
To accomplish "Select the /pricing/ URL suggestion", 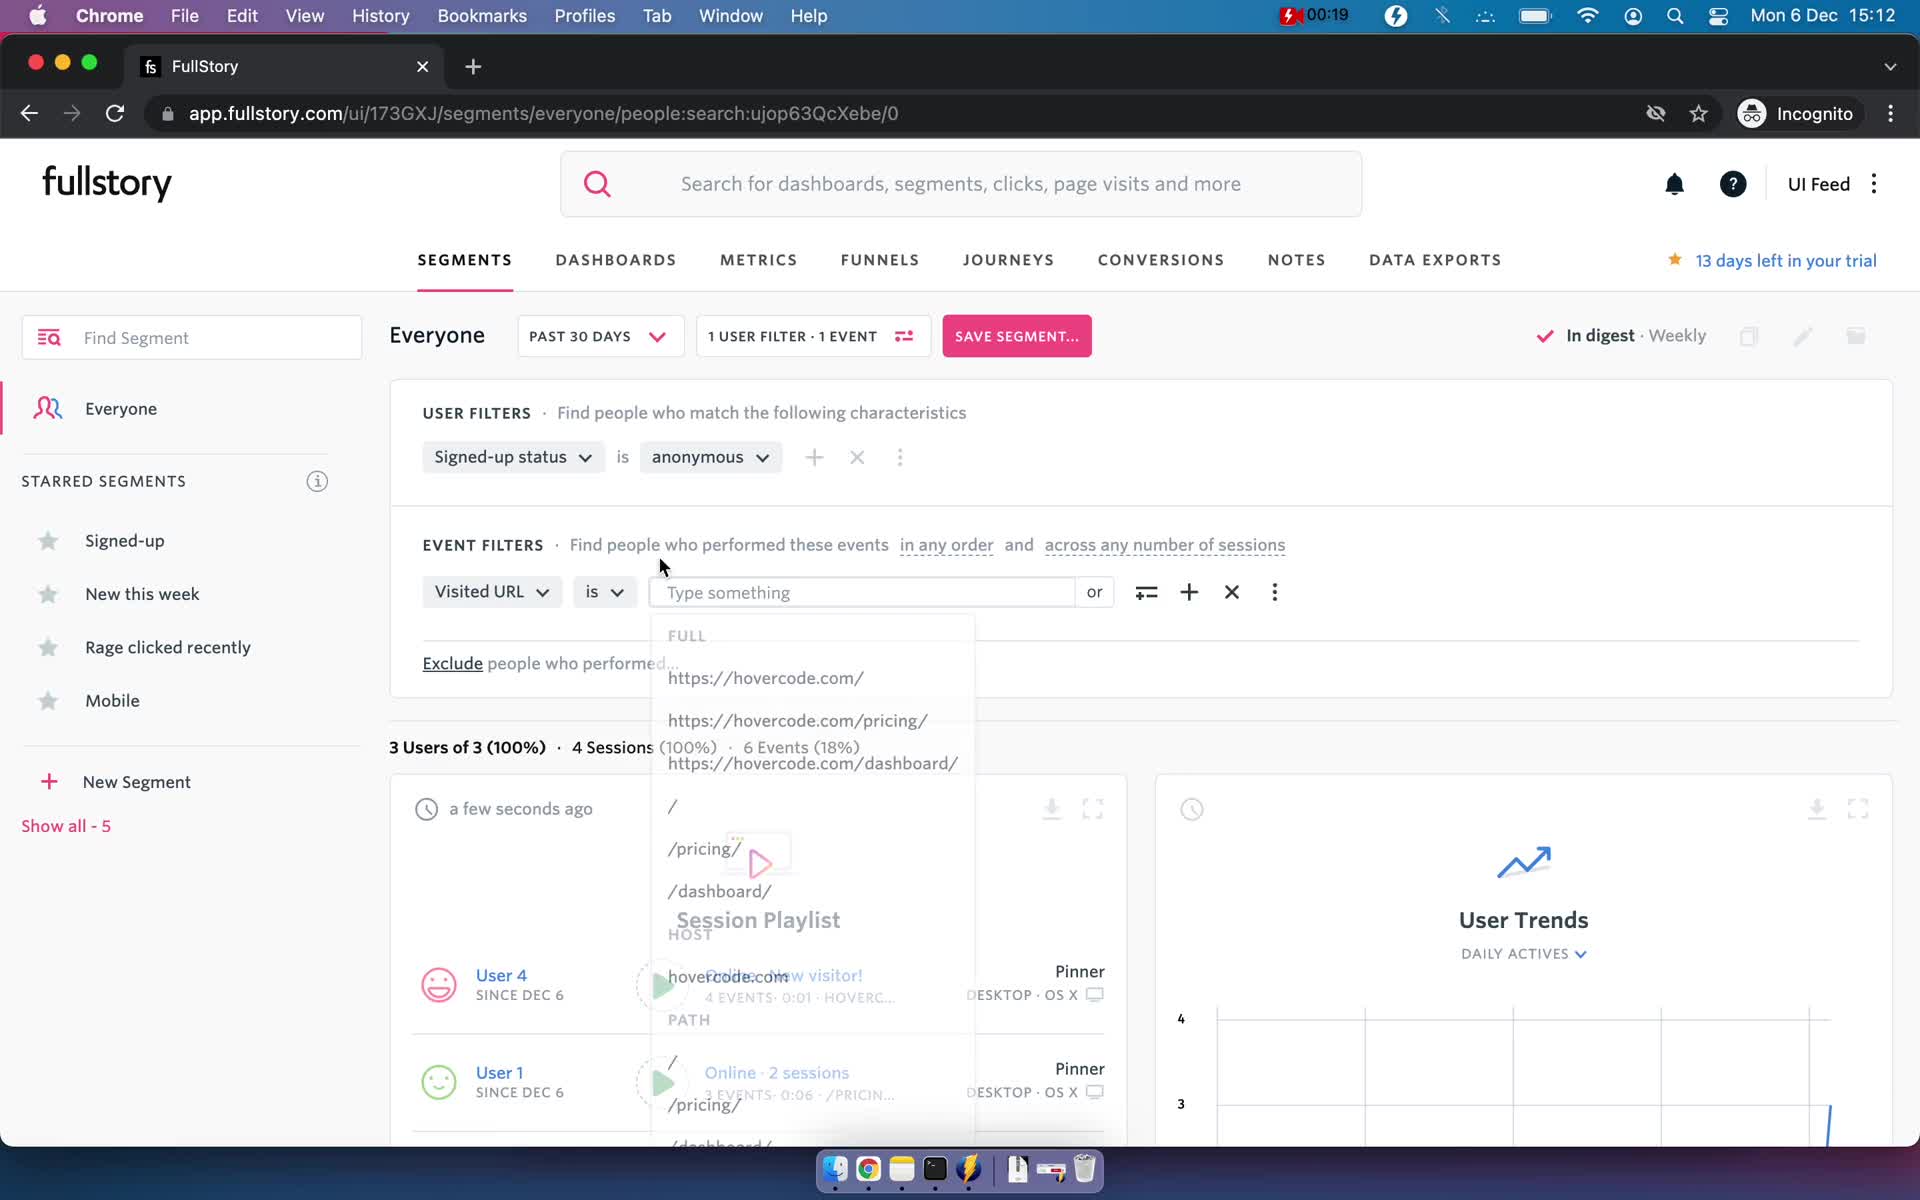I will click(x=704, y=847).
